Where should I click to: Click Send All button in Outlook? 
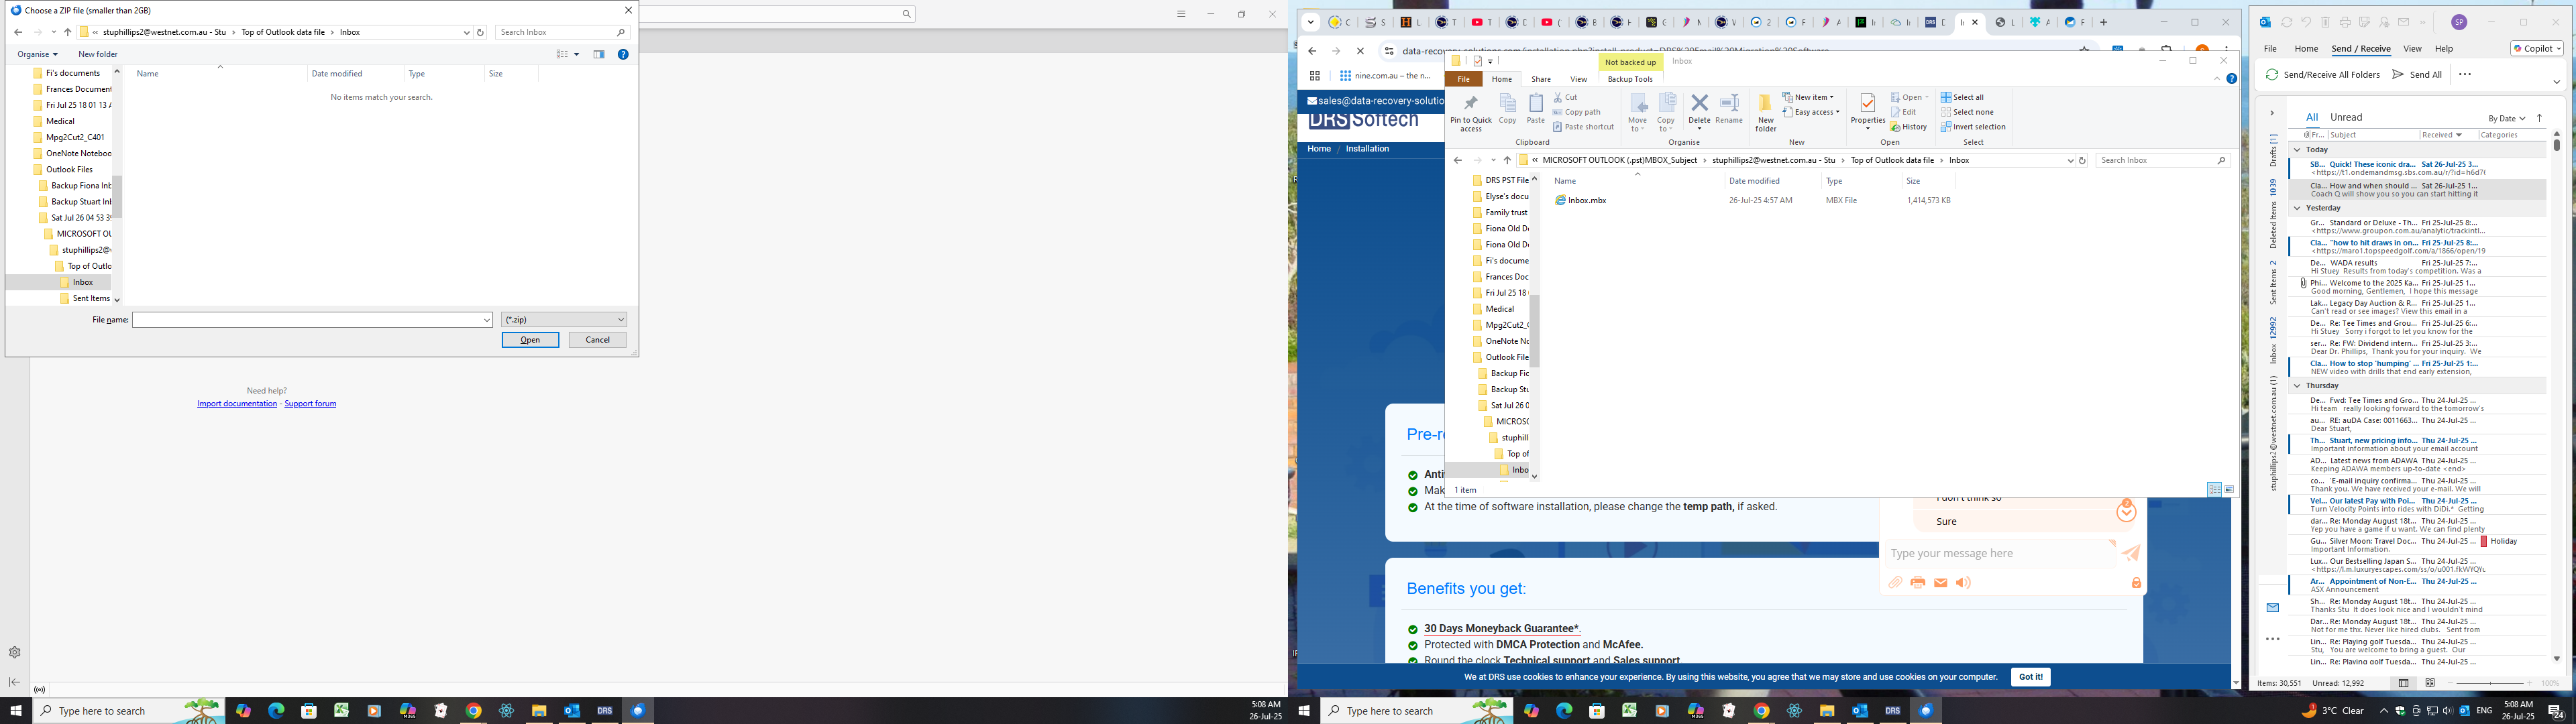tap(2416, 74)
